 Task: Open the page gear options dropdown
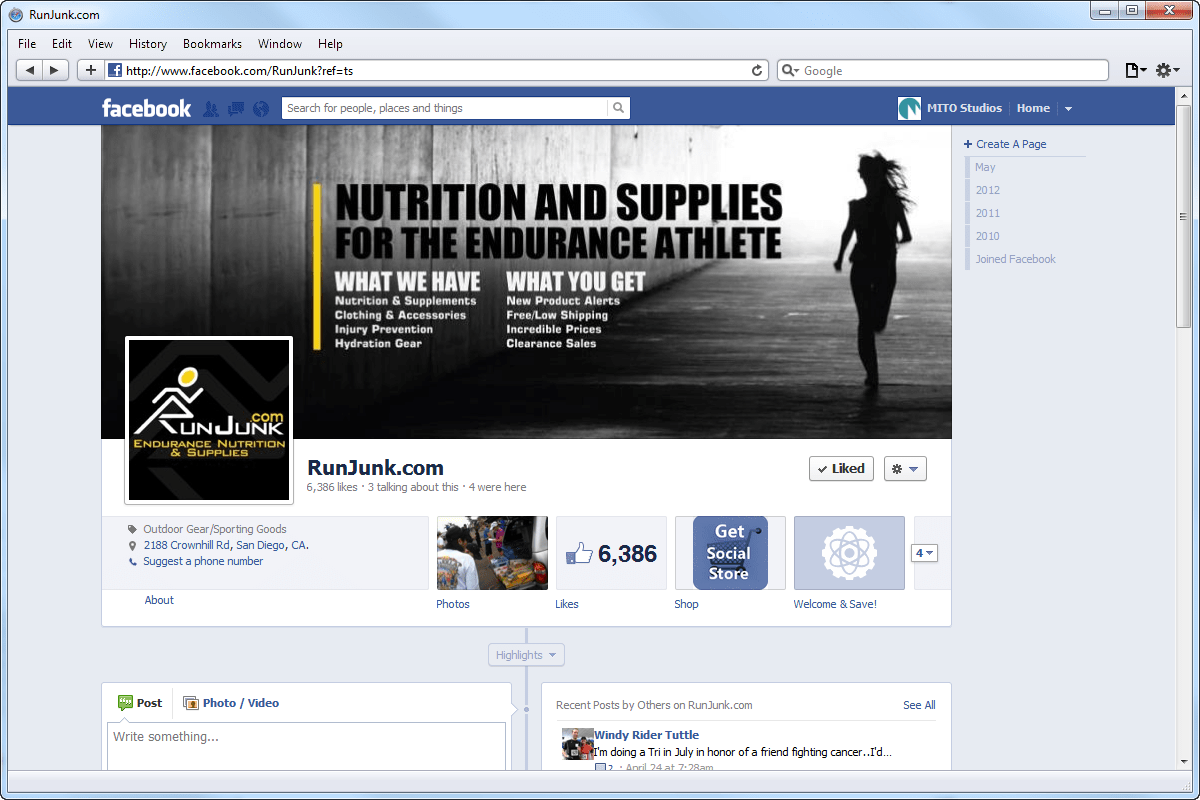(905, 468)
